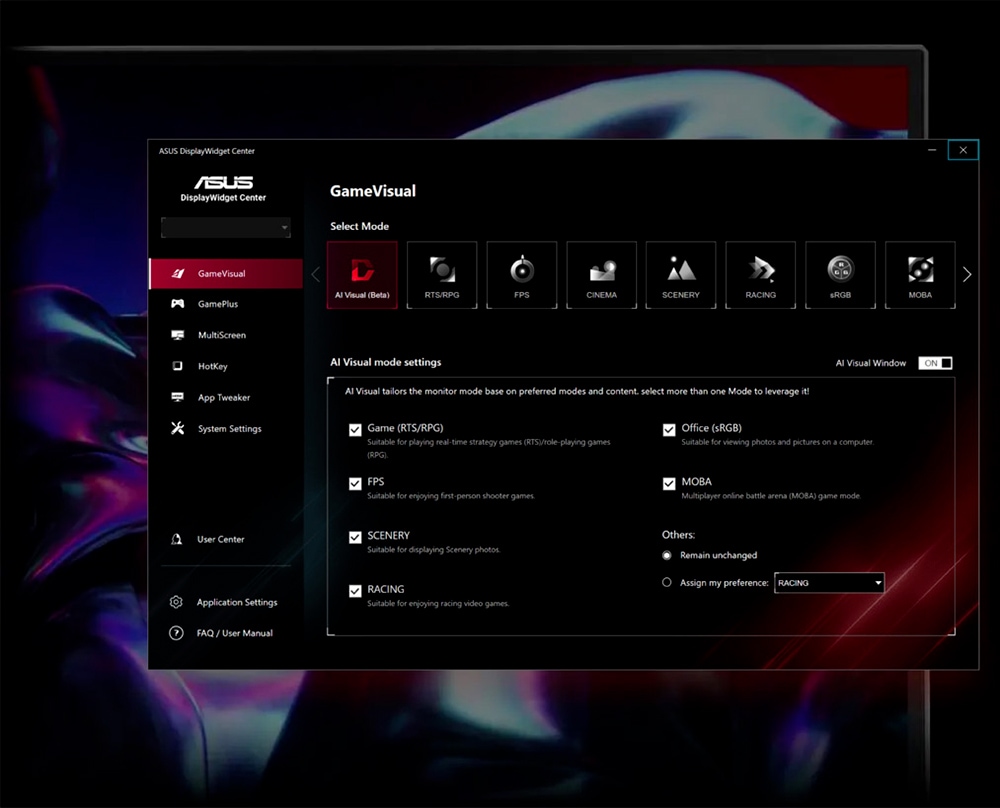Click the 'Select Mode' label

click(x=359, y=226)
